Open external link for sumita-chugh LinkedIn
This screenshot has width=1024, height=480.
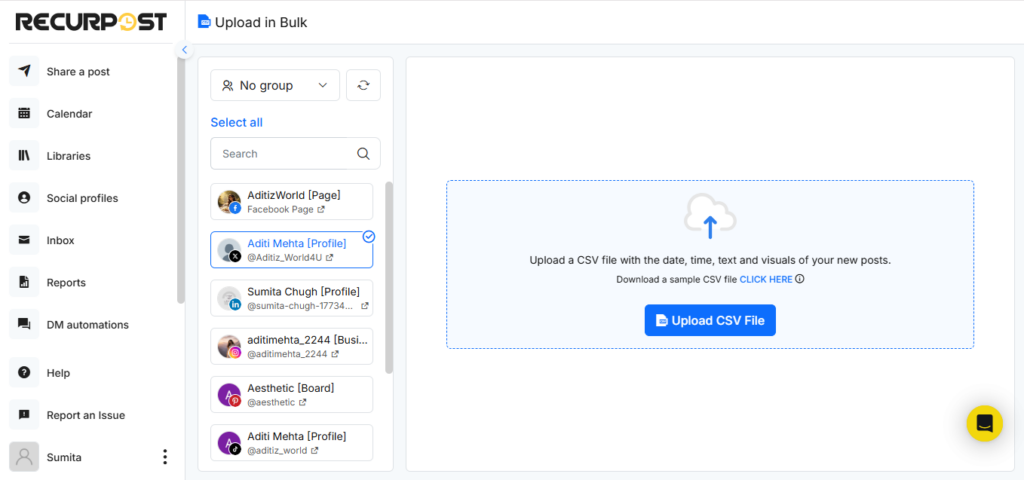[364, 306]
